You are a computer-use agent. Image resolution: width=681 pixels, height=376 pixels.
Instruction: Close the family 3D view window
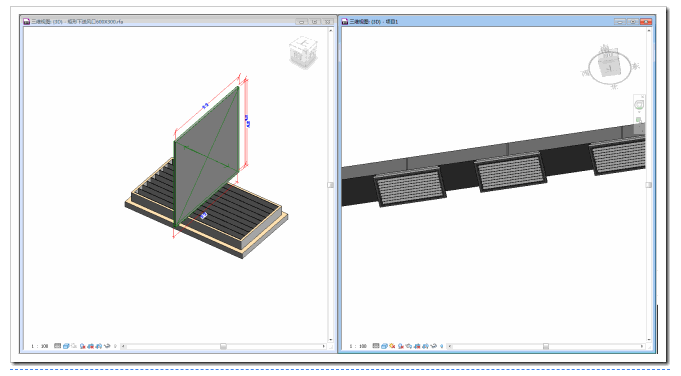(x=327, y=21)
